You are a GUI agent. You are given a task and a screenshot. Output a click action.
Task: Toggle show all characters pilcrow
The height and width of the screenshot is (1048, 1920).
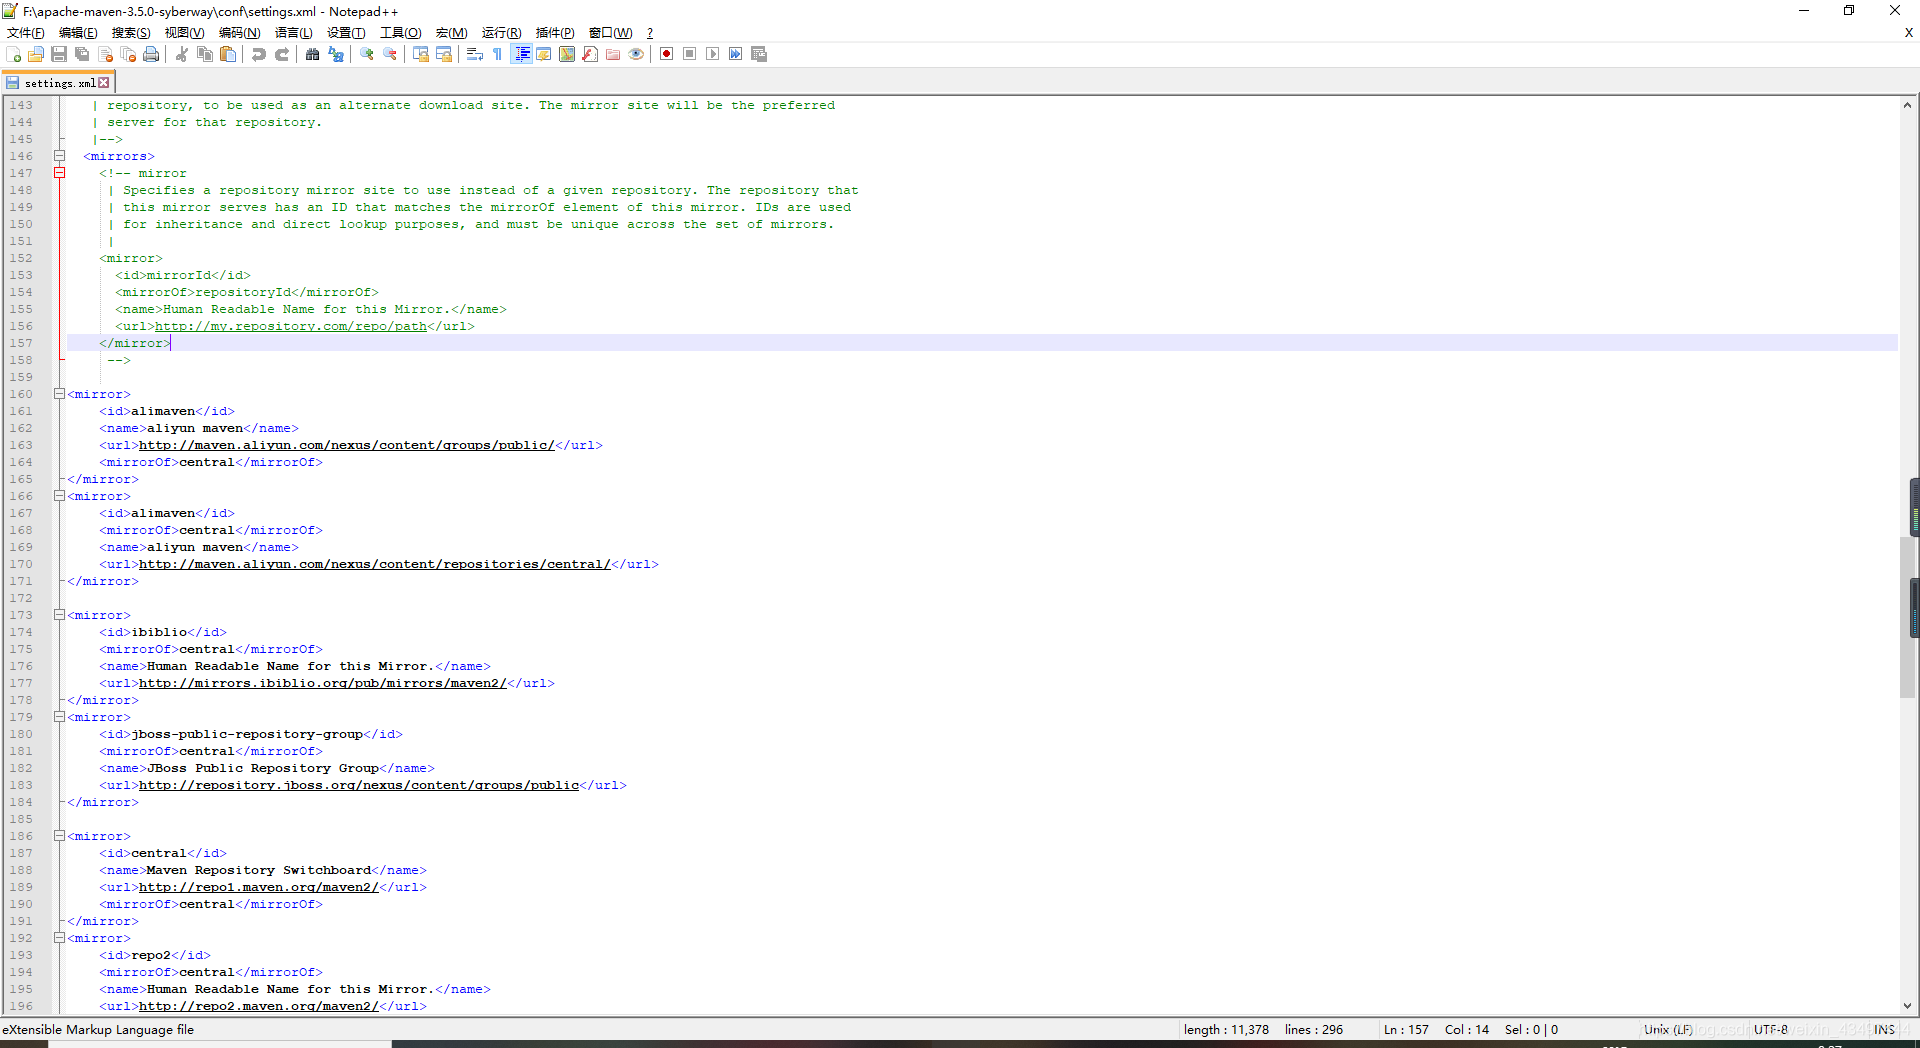point(498,54)
